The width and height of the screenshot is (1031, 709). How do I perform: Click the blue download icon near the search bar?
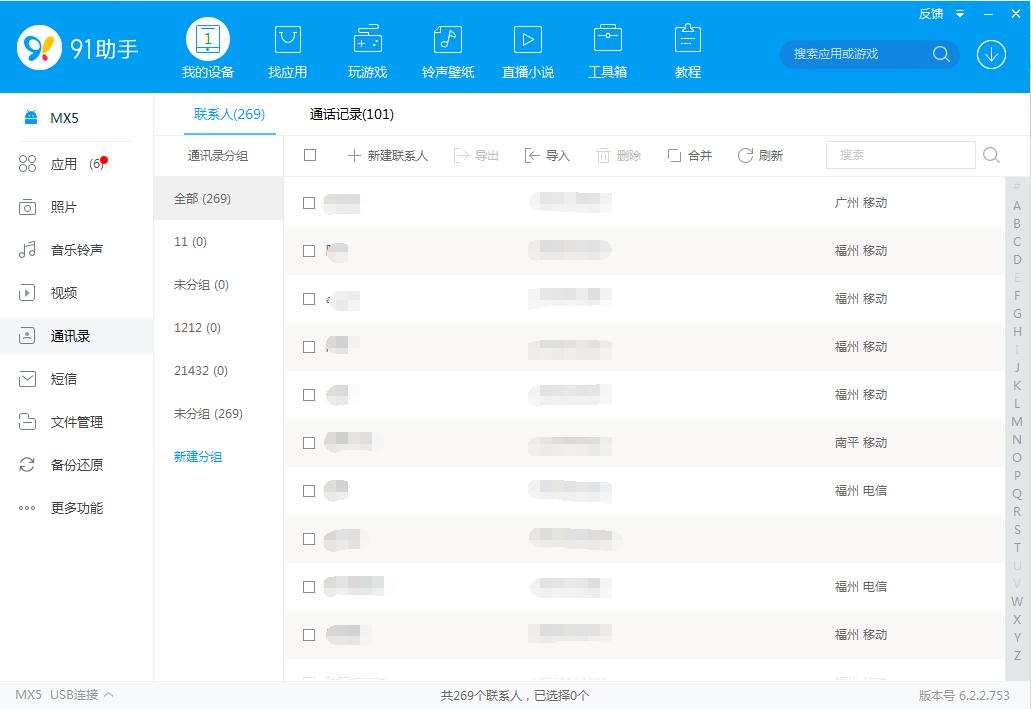[x=991, y=55]
